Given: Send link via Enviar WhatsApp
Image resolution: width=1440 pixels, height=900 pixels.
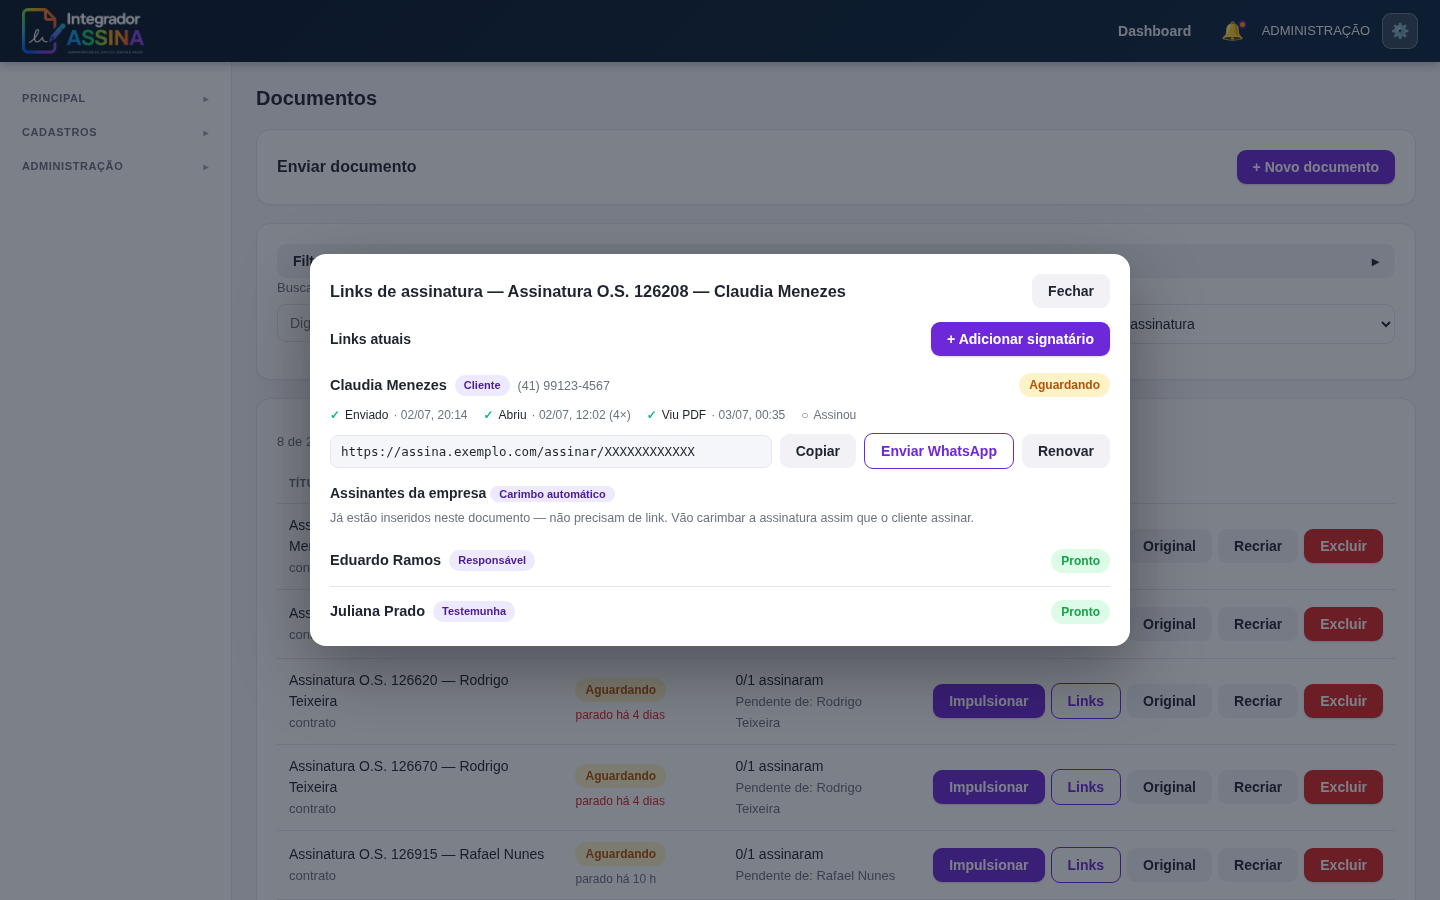Looking at the screenshot, I should pyautogui.click(x=938, y=451).
